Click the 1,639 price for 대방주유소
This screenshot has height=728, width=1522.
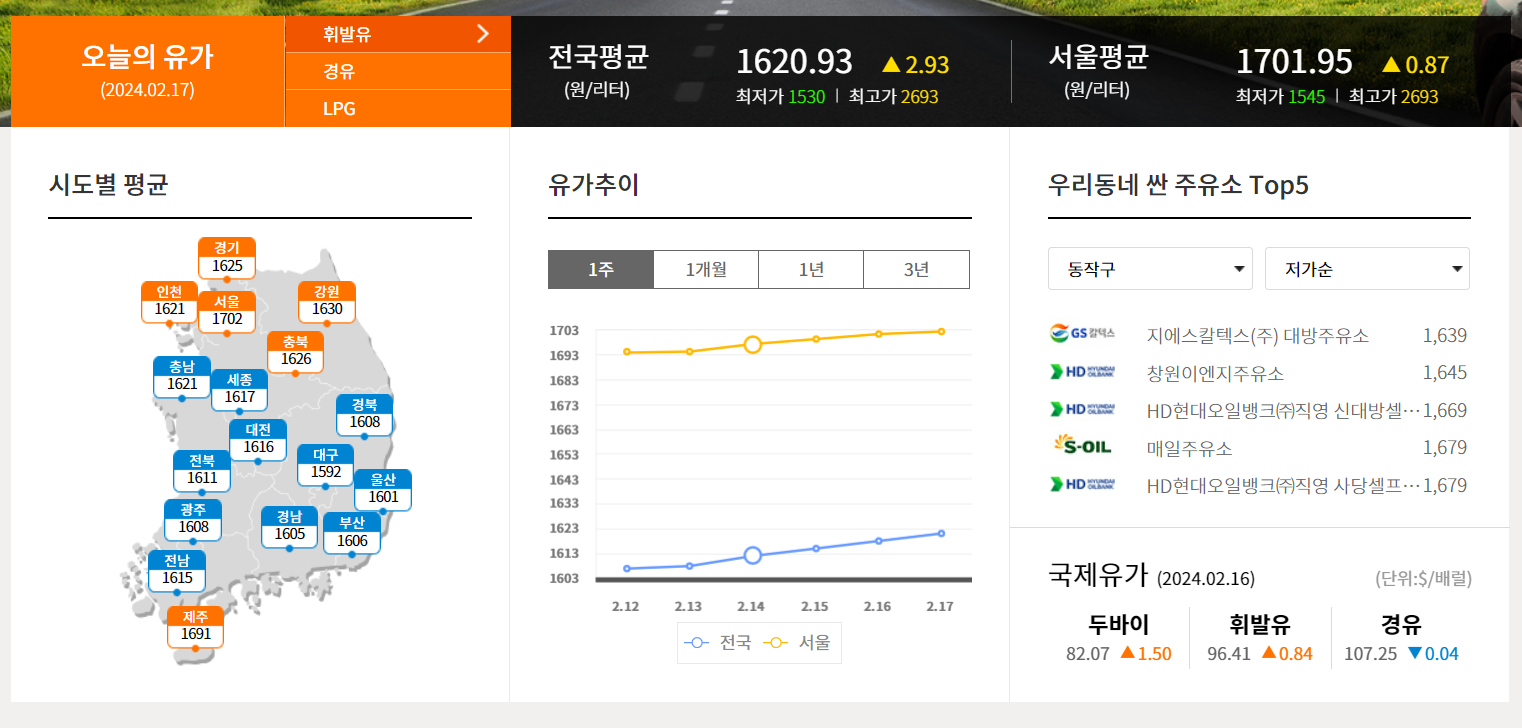click(x=1445, y=335)
